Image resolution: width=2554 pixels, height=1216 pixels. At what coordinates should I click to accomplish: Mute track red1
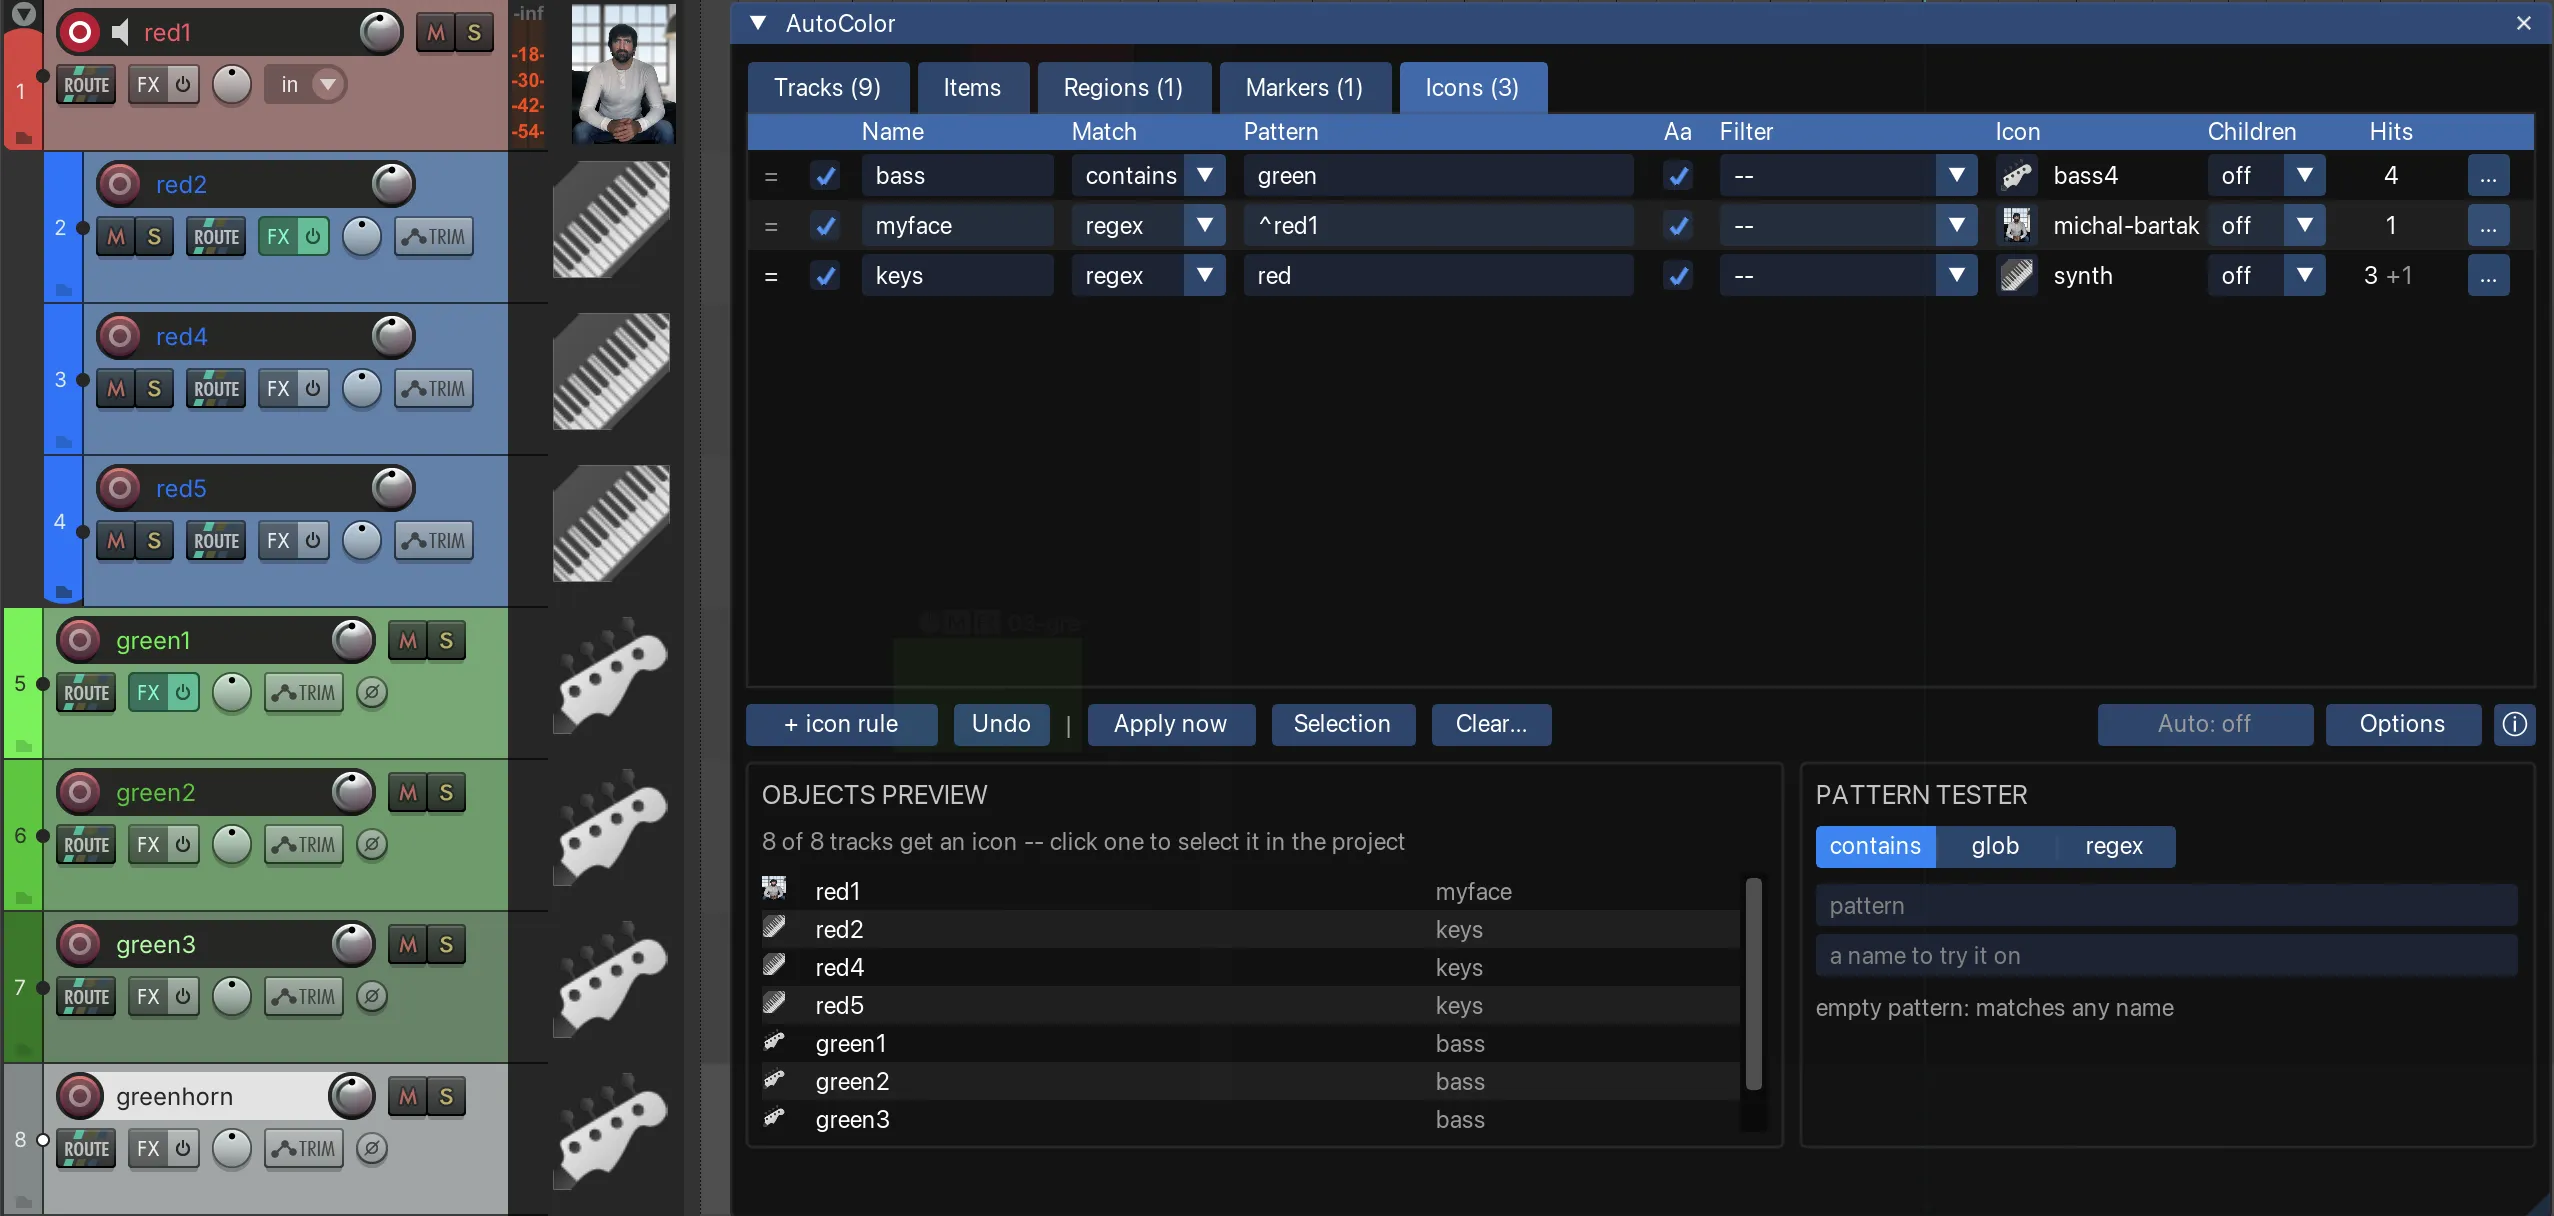click(436, 33)
